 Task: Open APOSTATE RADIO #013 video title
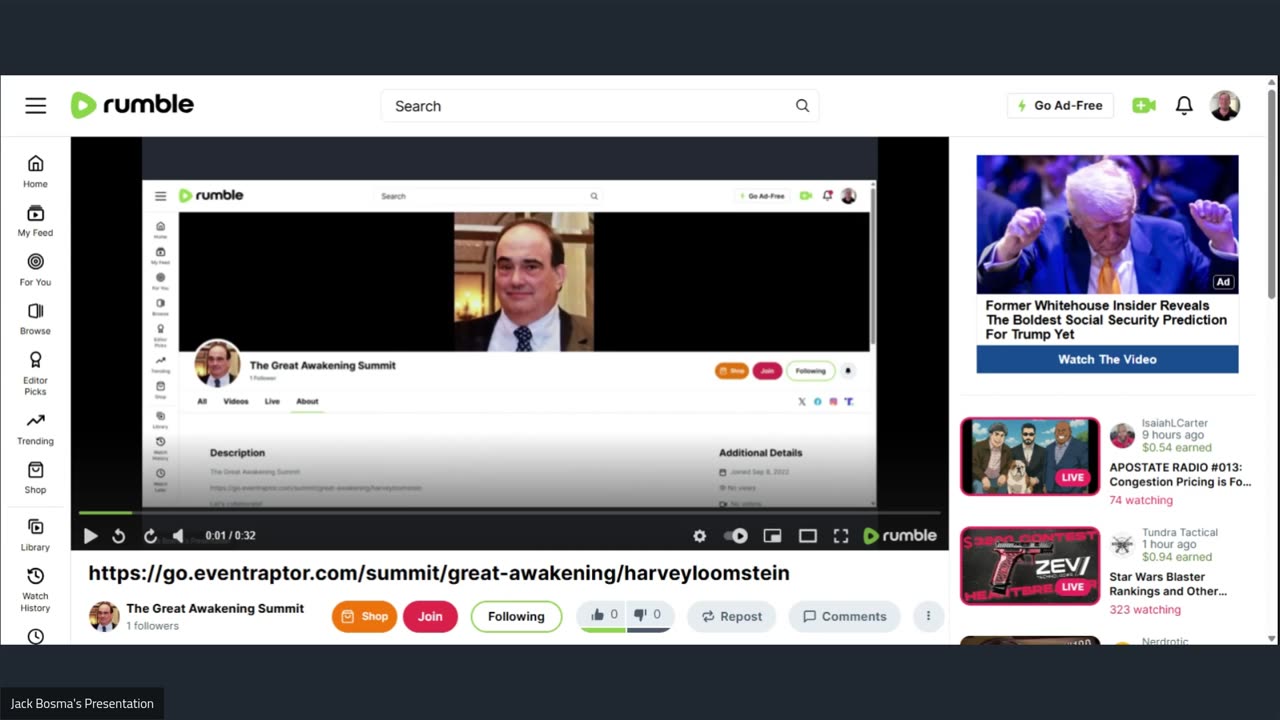(x=1180, y=474)
